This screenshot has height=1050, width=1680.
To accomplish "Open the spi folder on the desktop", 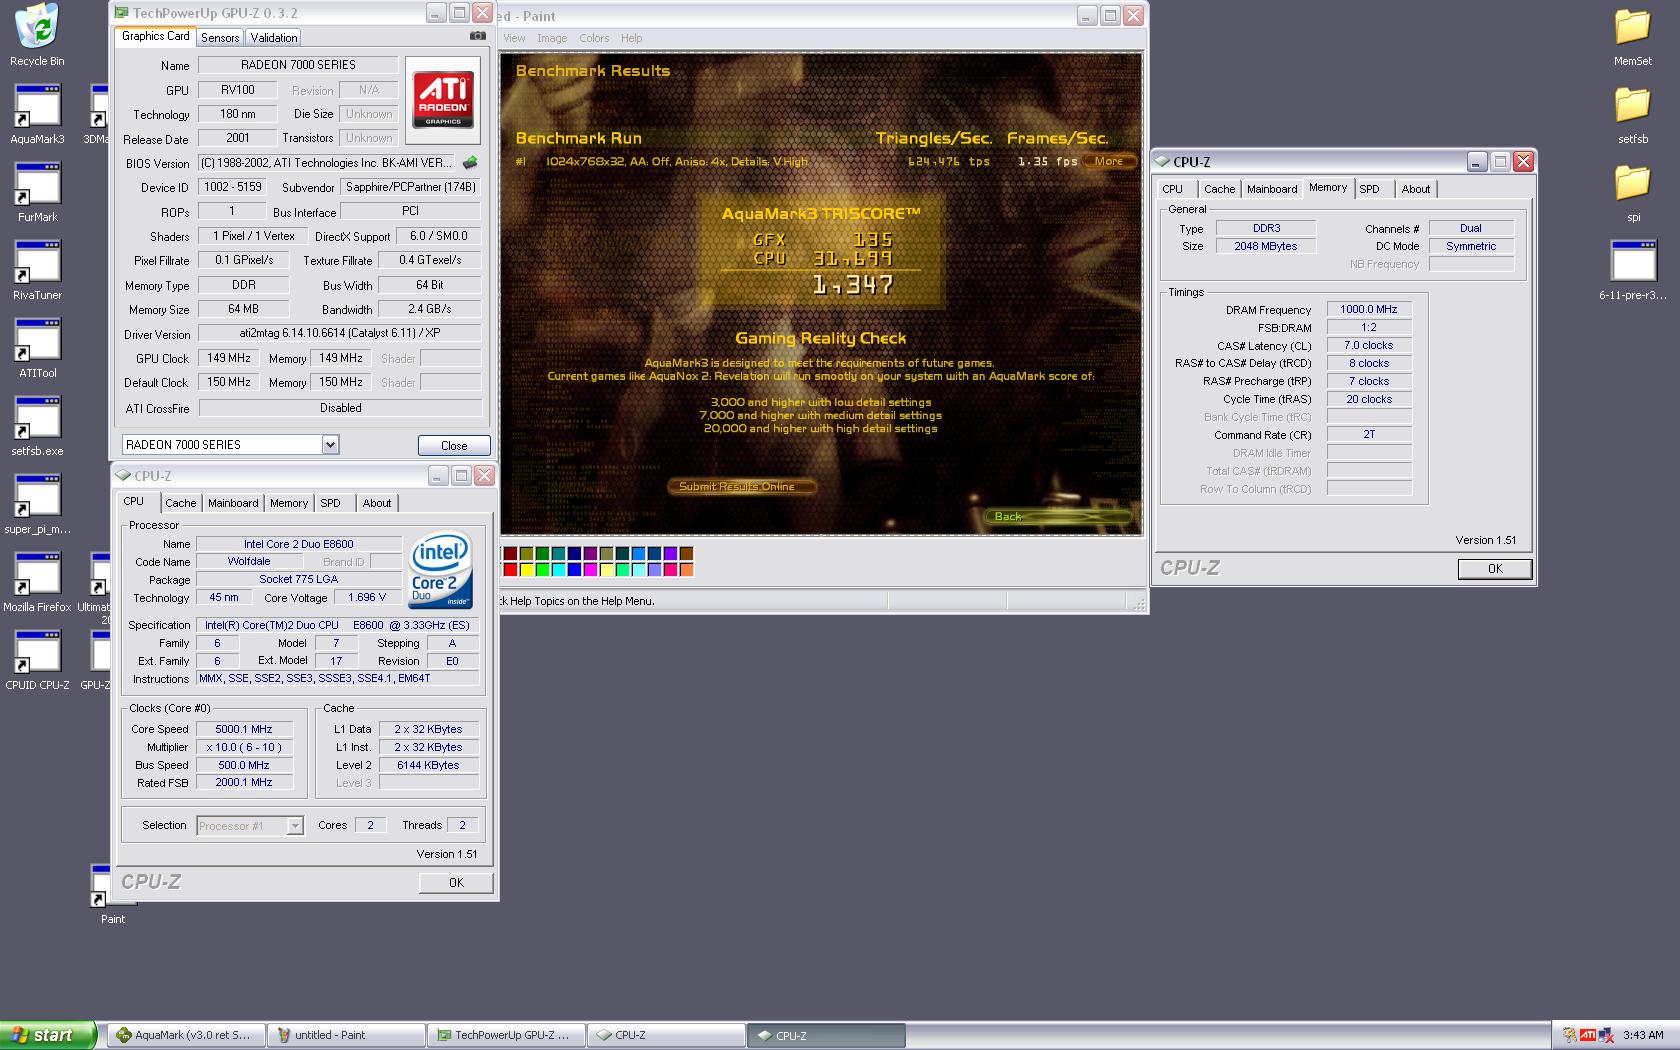I will pyautogui.click(x=1632, y=192).
